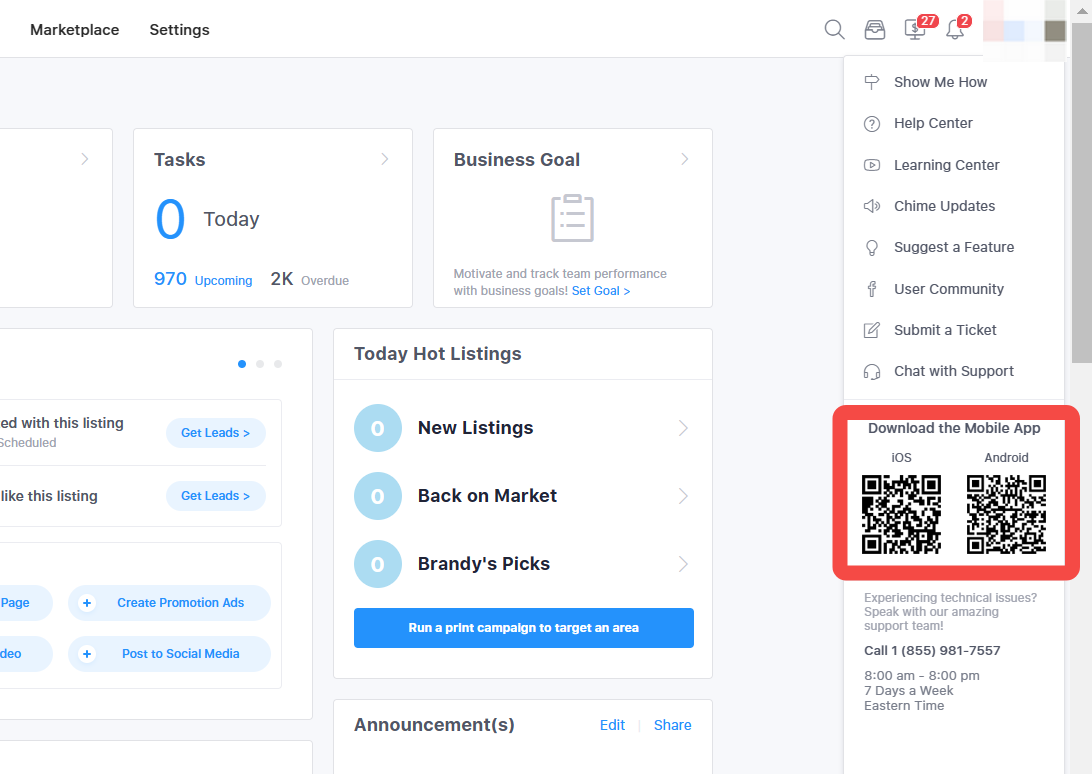1092x774 pixels.
Task: Choose Suggest a Feature menu entry
Action: tap(953, 248)
